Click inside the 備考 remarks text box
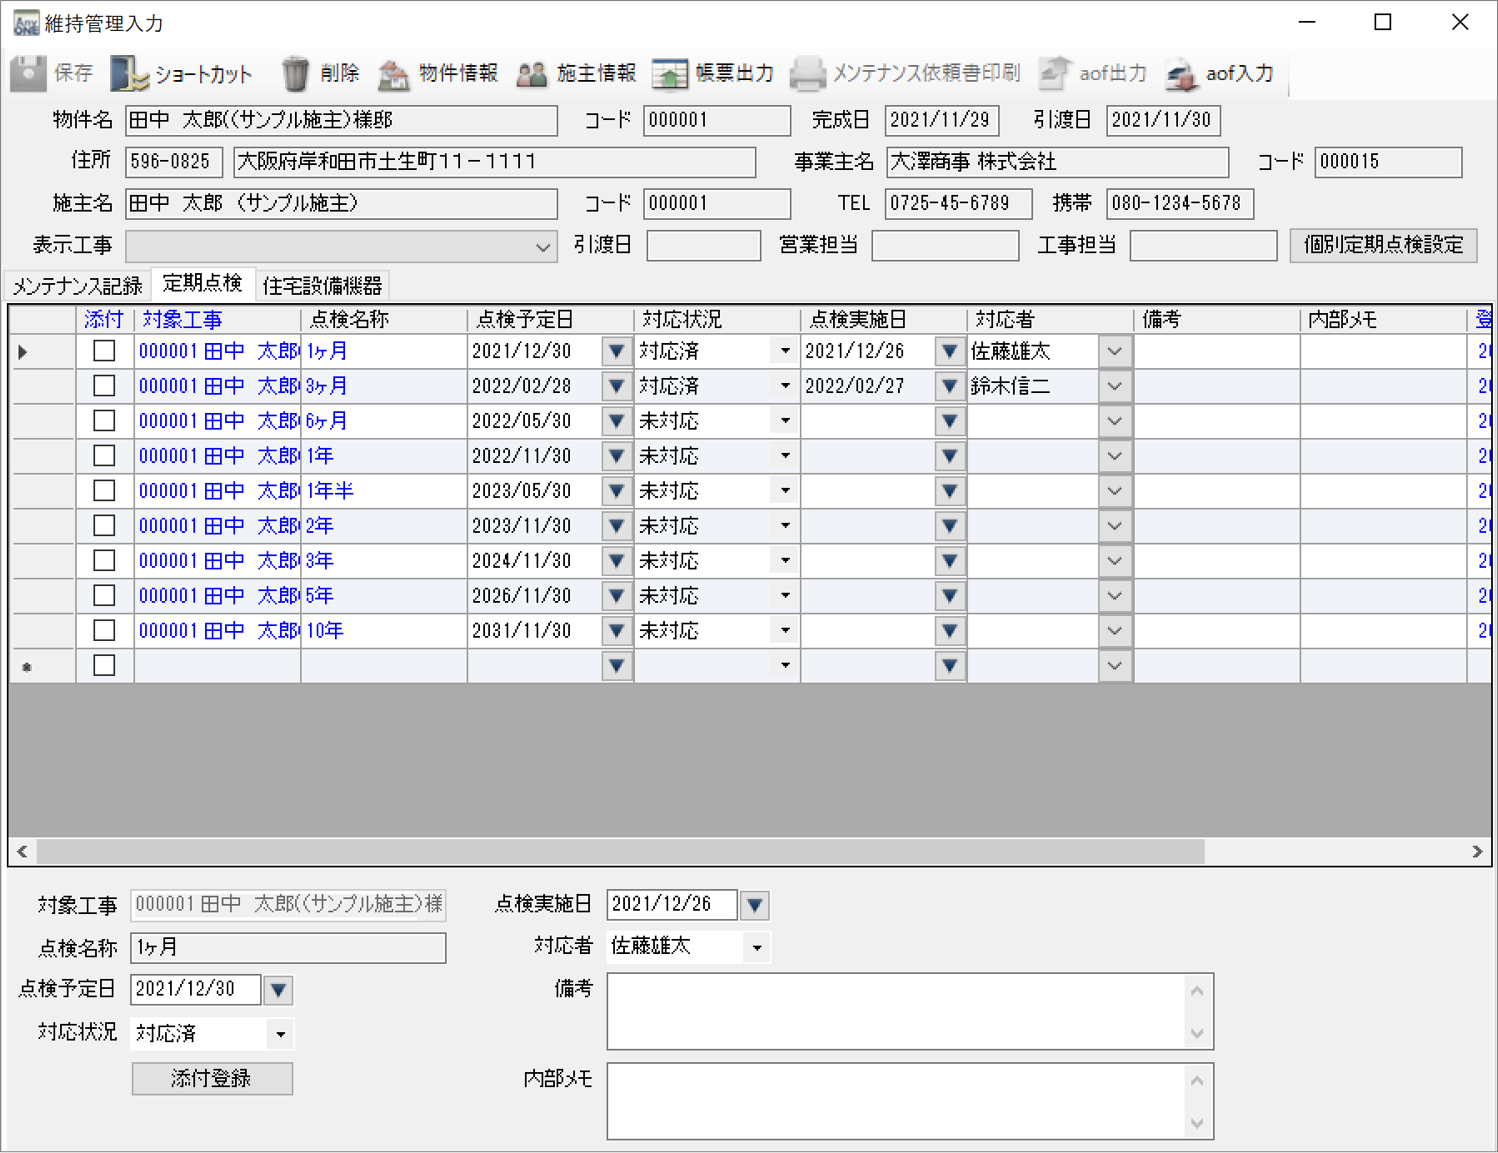The width and height of the screenshot is (1498, 1153). (900, 1010)
